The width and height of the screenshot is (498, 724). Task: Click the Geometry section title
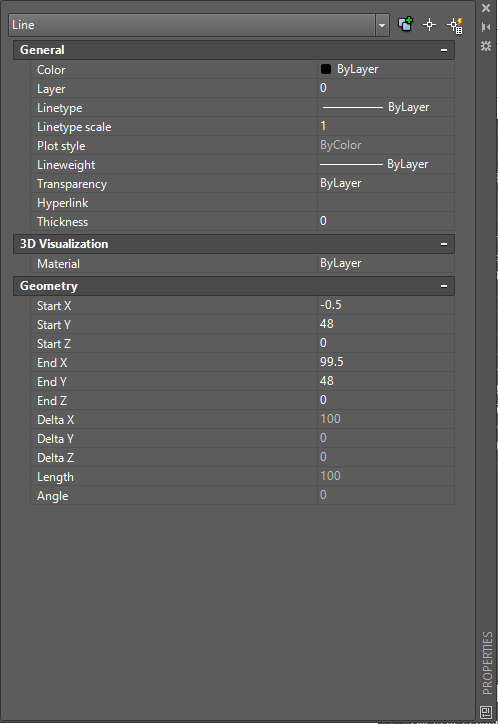(x=48, y=286)
